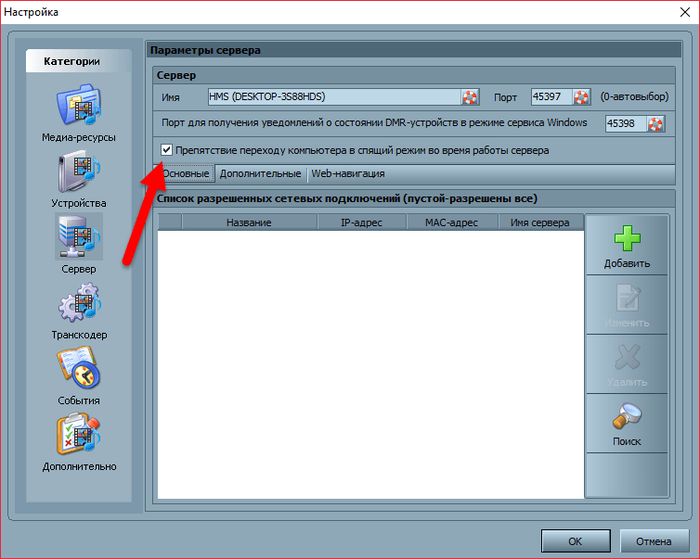Toggle sleep mode prevention checkbox
Viewport: 700px width, 559px height.
pos(167,150)
